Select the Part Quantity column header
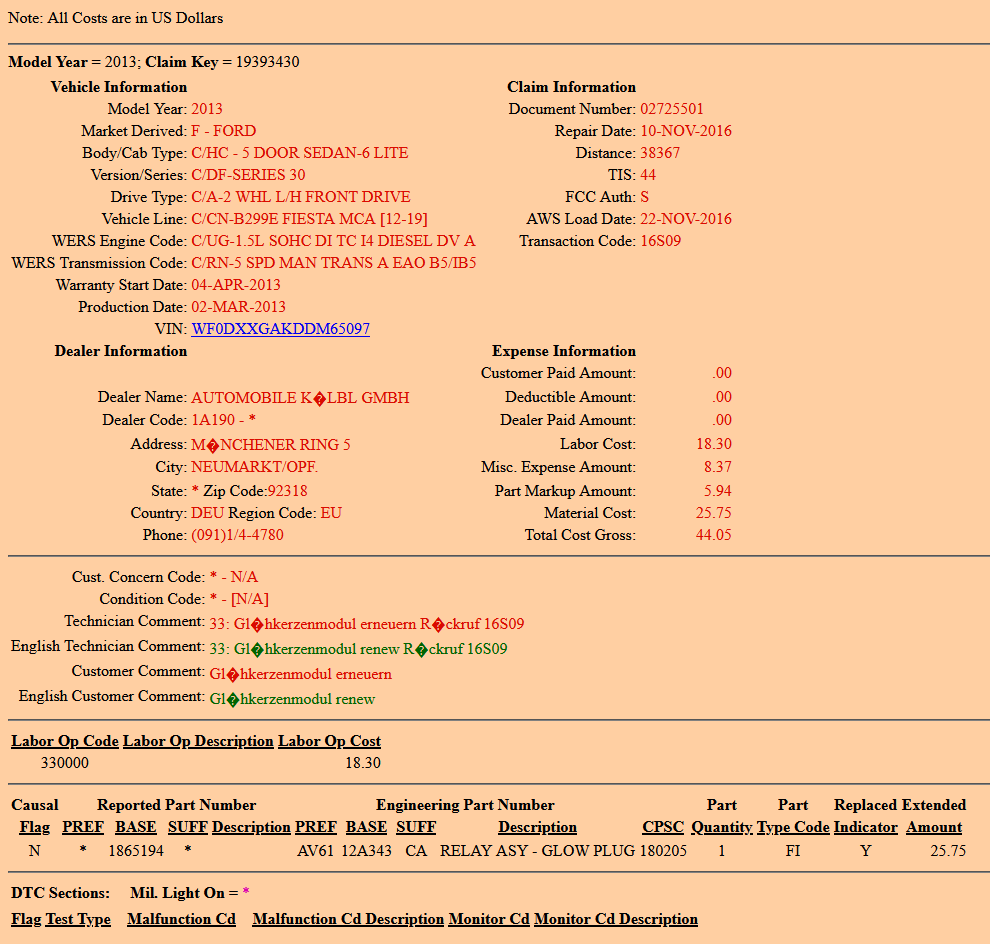This screenshot has height=944, width=990. [x=721, y=827]
